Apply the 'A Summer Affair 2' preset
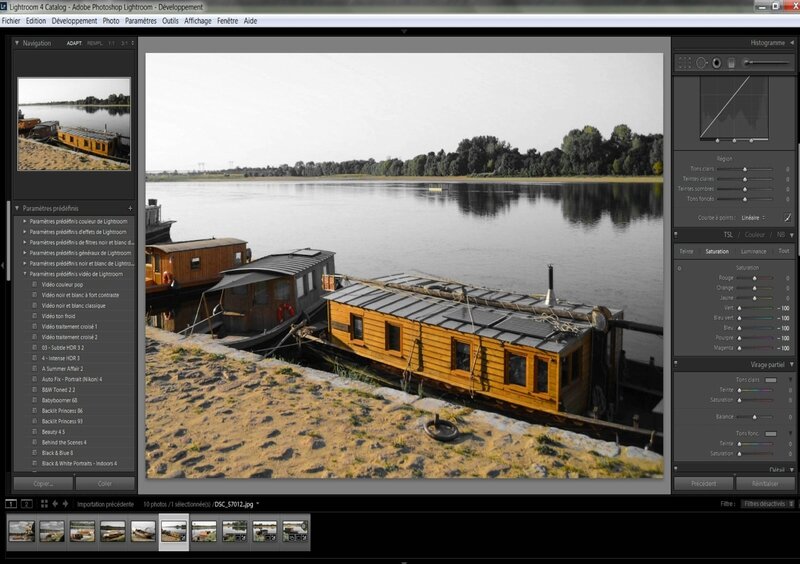800x564 pixels. point(63,369)
